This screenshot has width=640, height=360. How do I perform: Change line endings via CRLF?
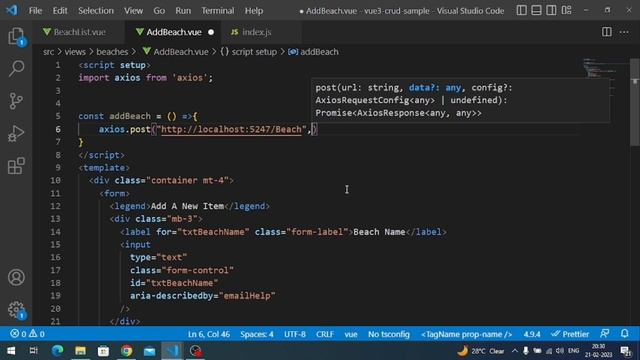coord(325,334)
